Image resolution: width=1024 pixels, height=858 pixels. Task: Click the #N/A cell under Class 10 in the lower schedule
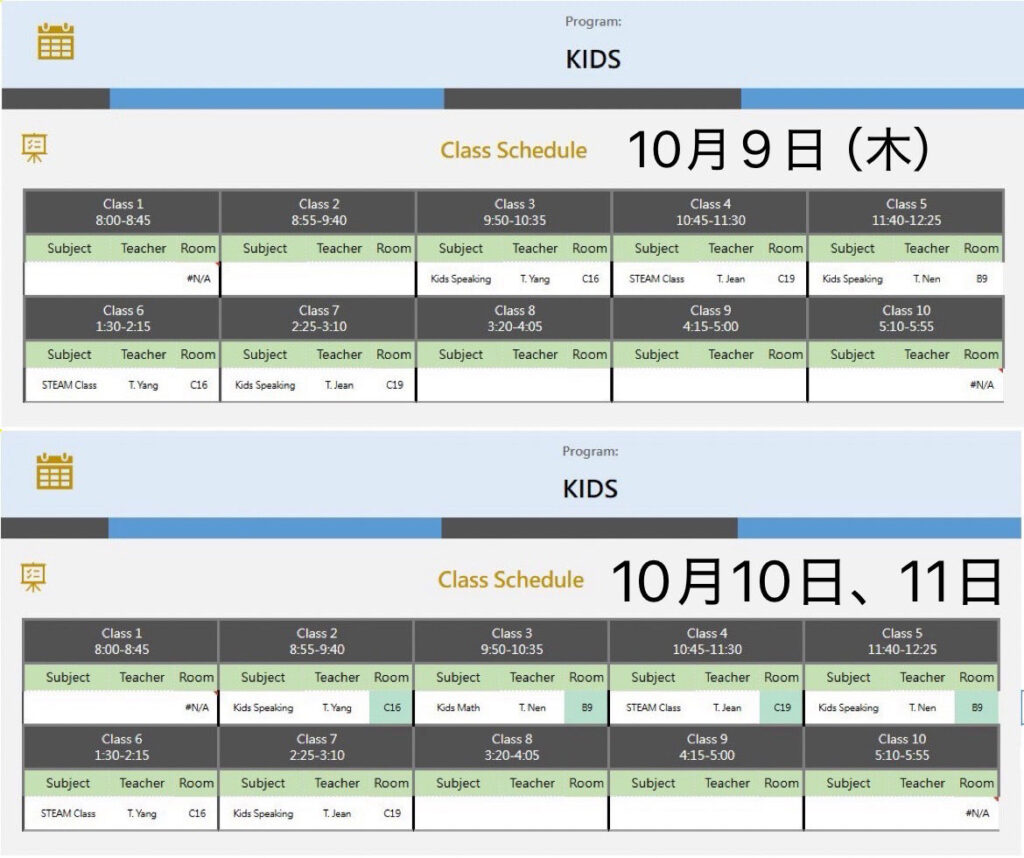[977, 813]
